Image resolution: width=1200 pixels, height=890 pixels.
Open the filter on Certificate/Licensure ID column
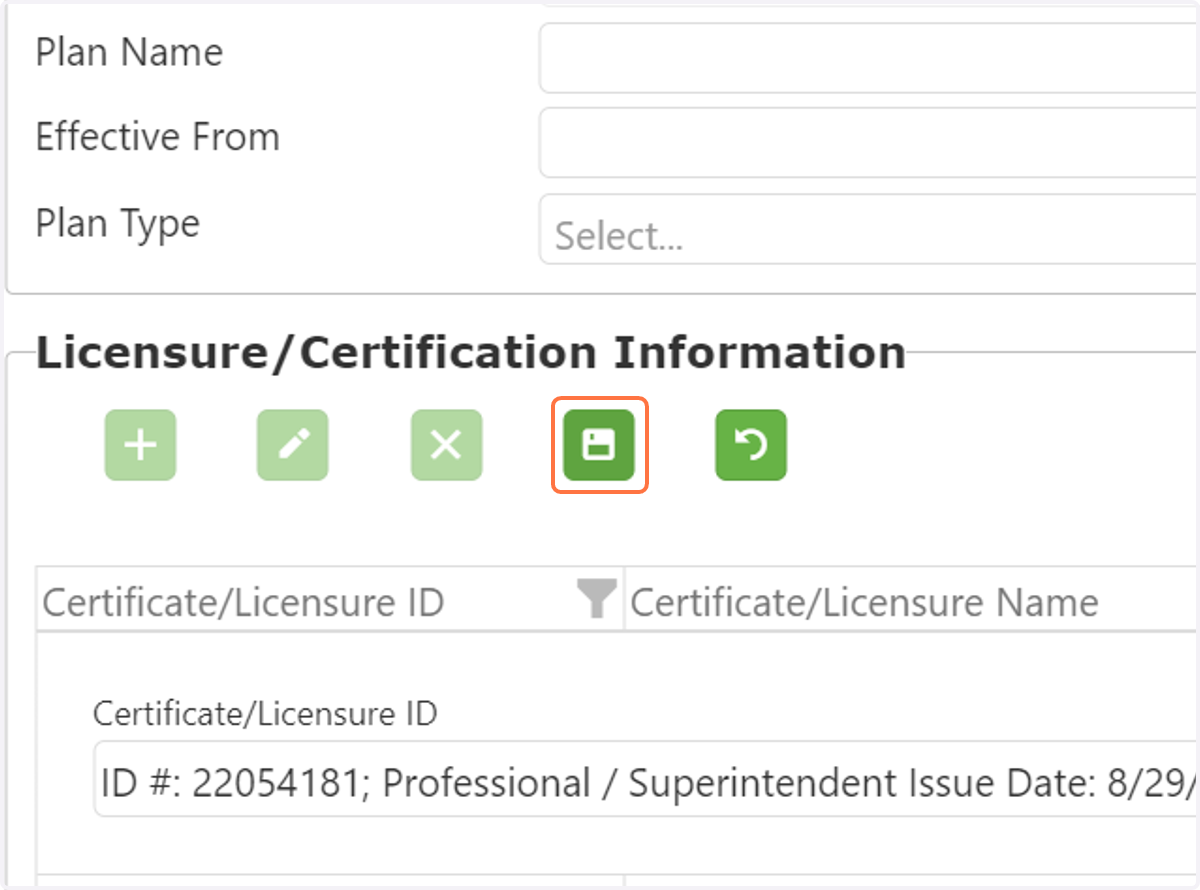(596, 600)
